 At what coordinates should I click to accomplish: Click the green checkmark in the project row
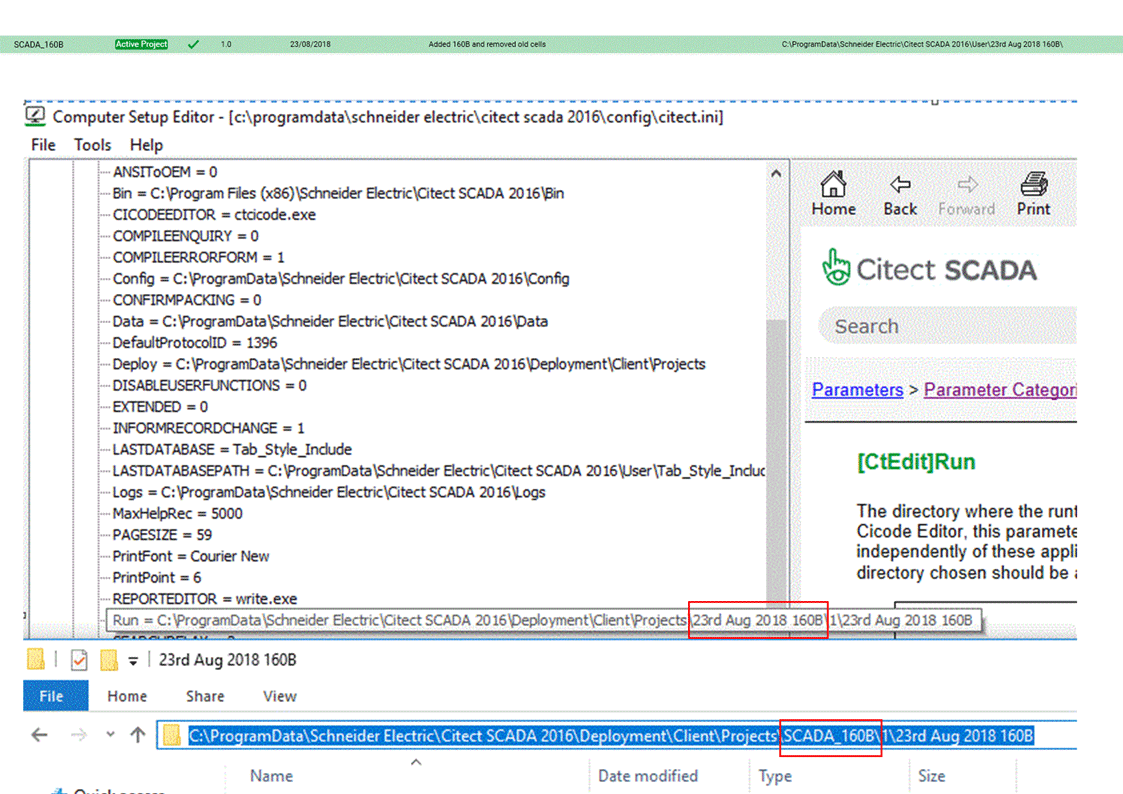tap(193, 44)
